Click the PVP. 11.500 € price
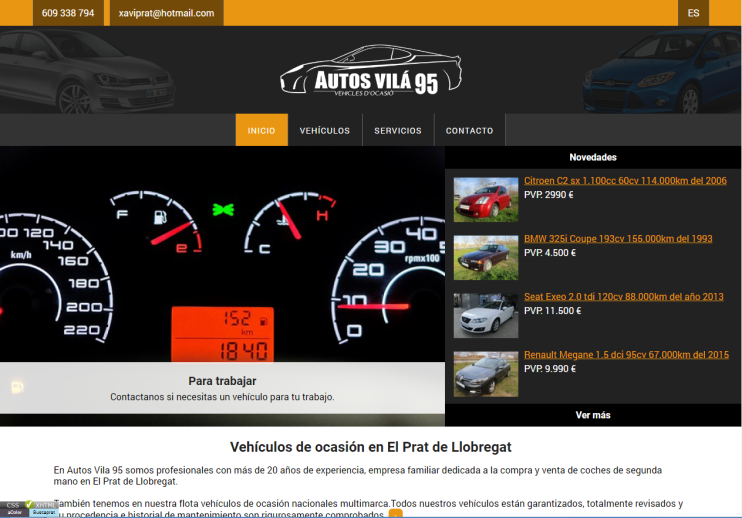Viewport: 742px width, 518px height. [552, 311]
